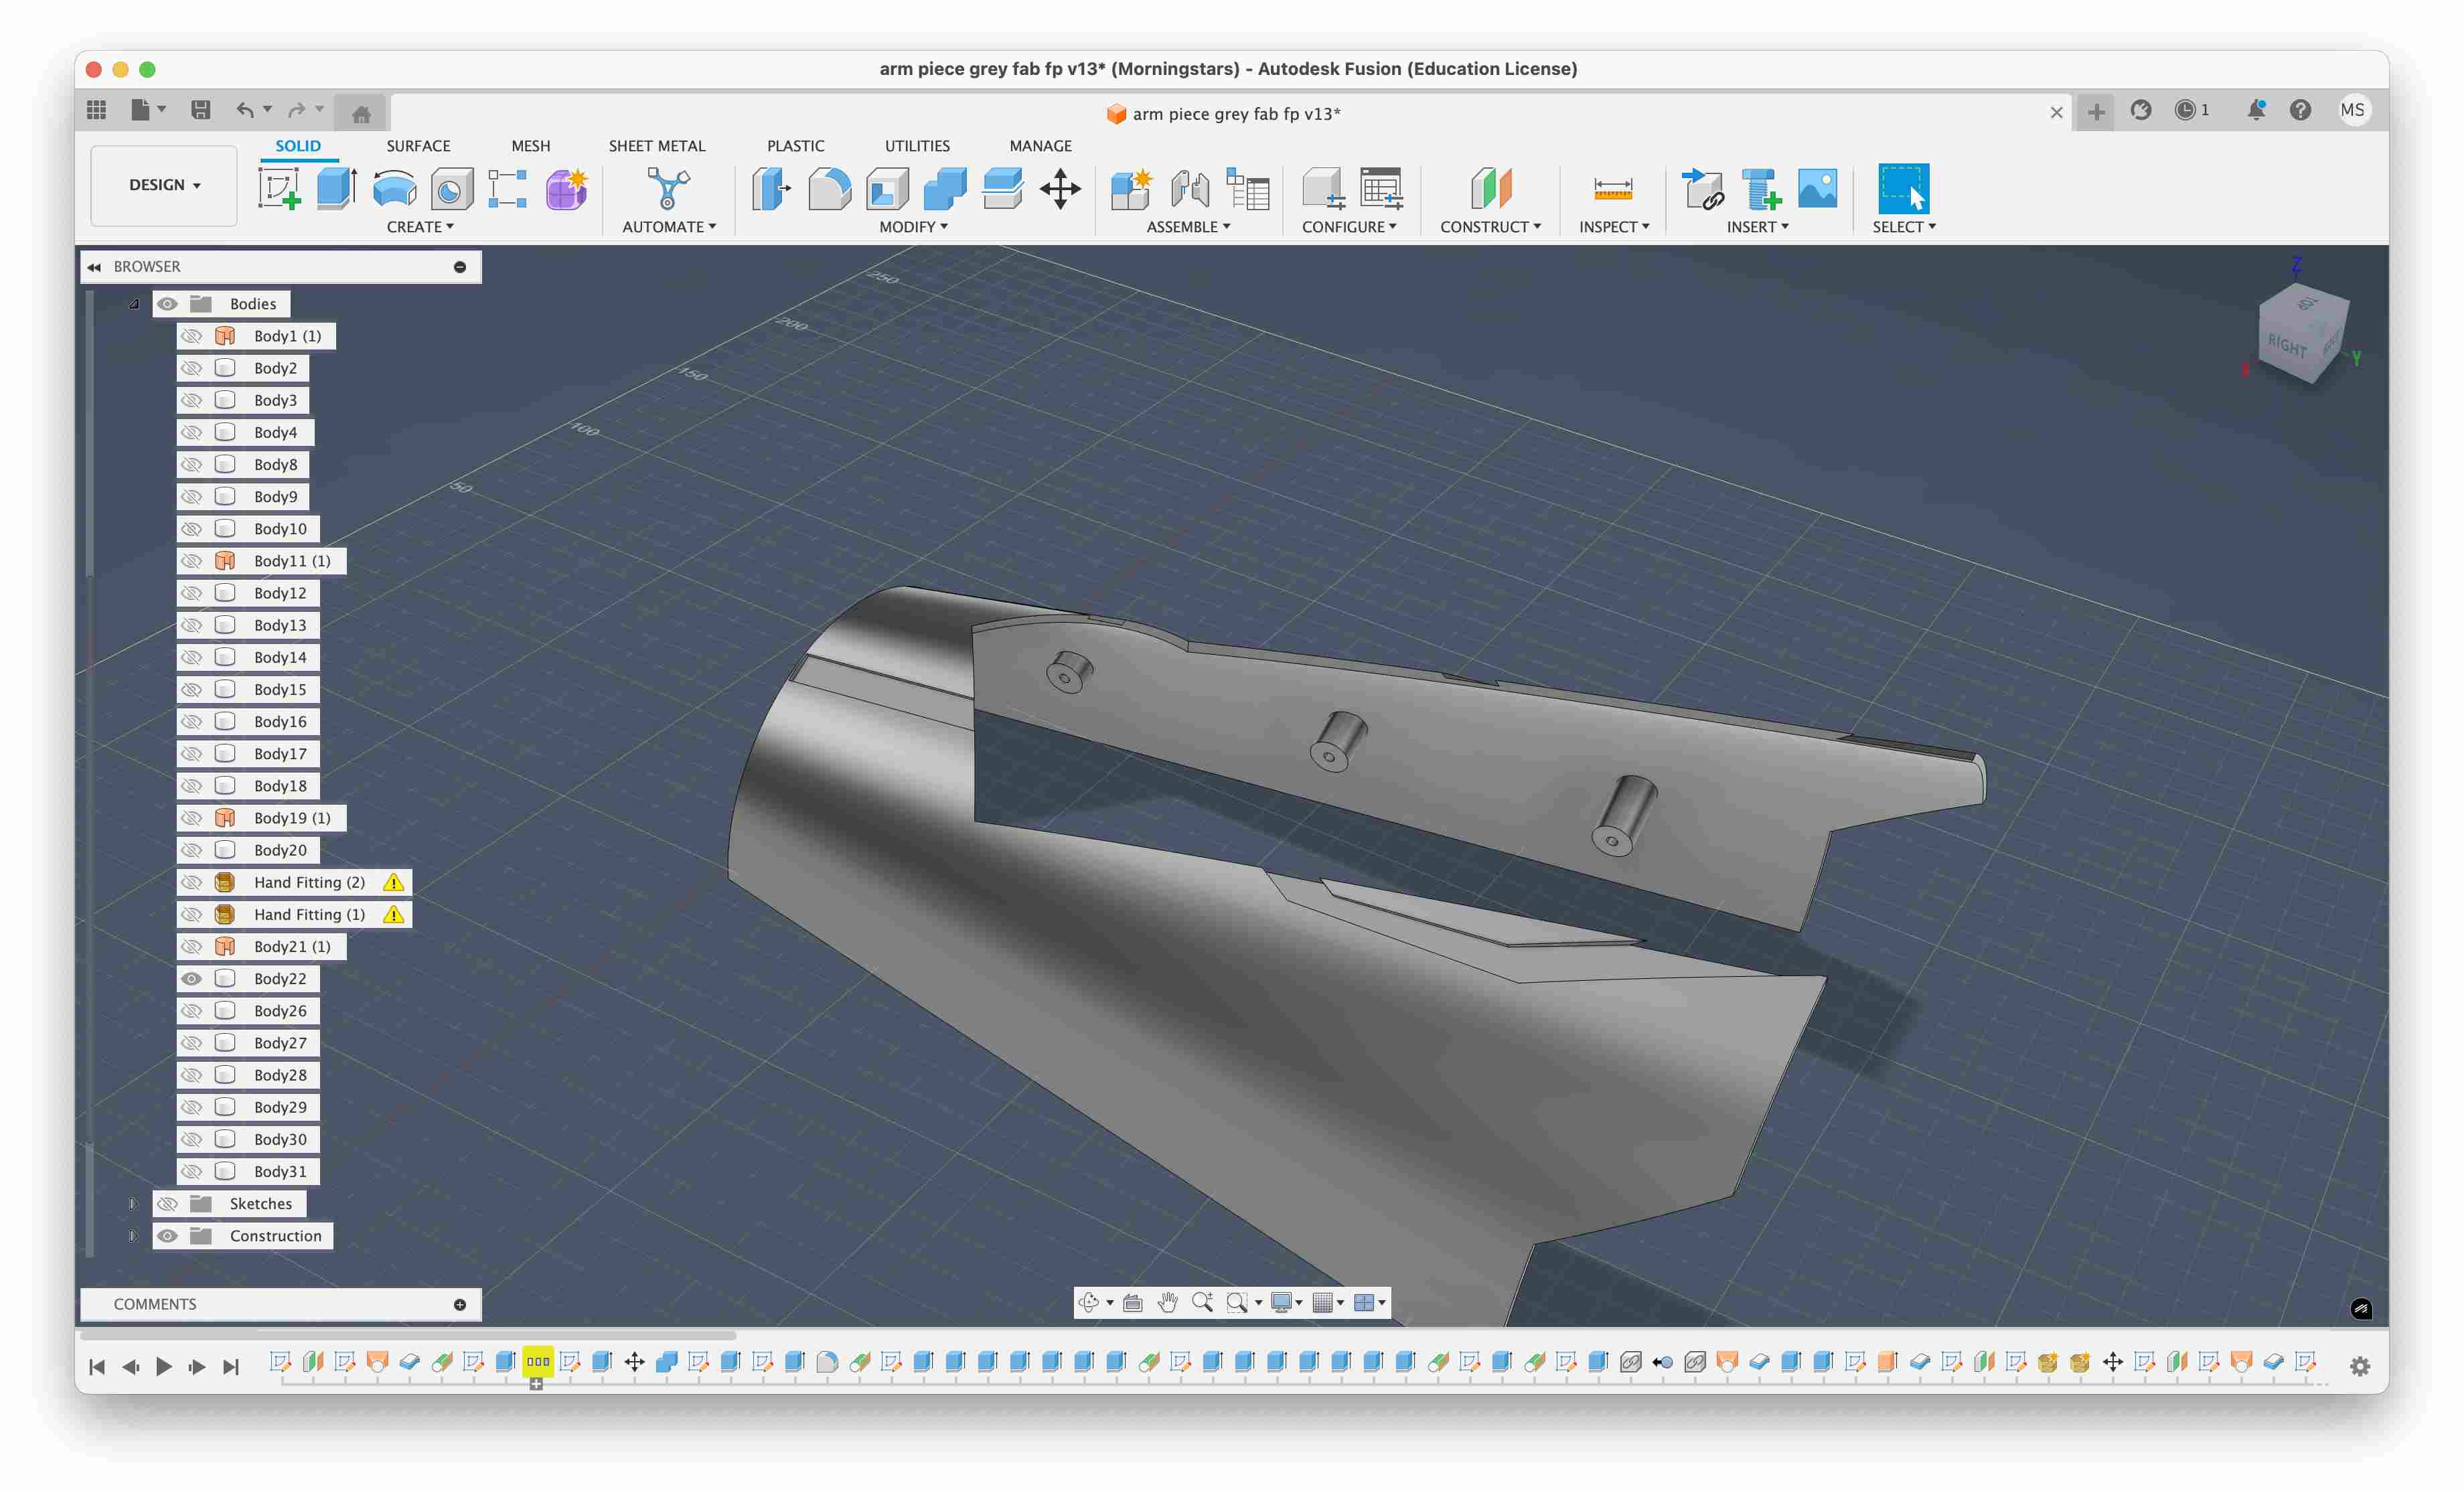2464x1493 pixels.
Task: Hide the Construction folder
Action: (167, 1236)
